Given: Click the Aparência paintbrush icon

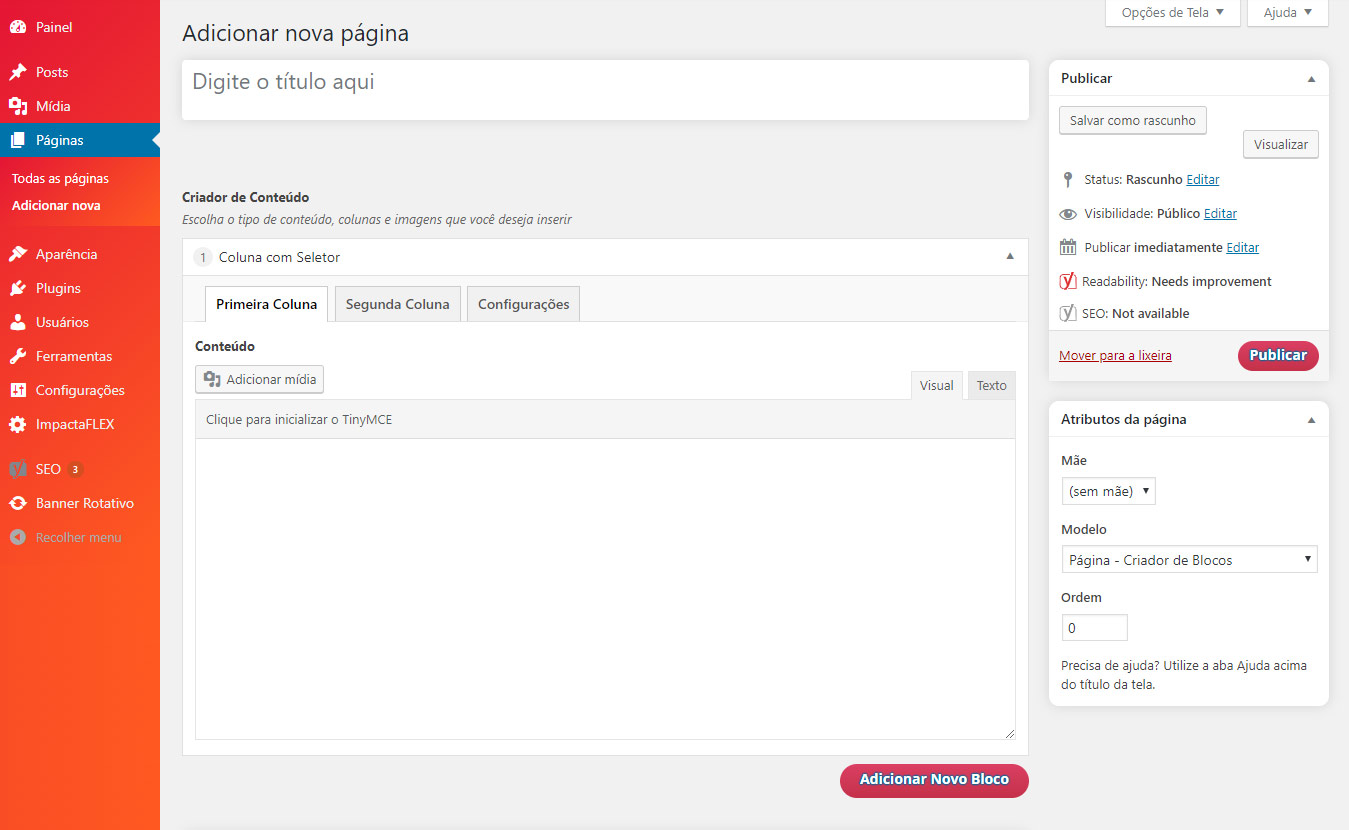Looking at the screenshot, I should coord(18,254).
